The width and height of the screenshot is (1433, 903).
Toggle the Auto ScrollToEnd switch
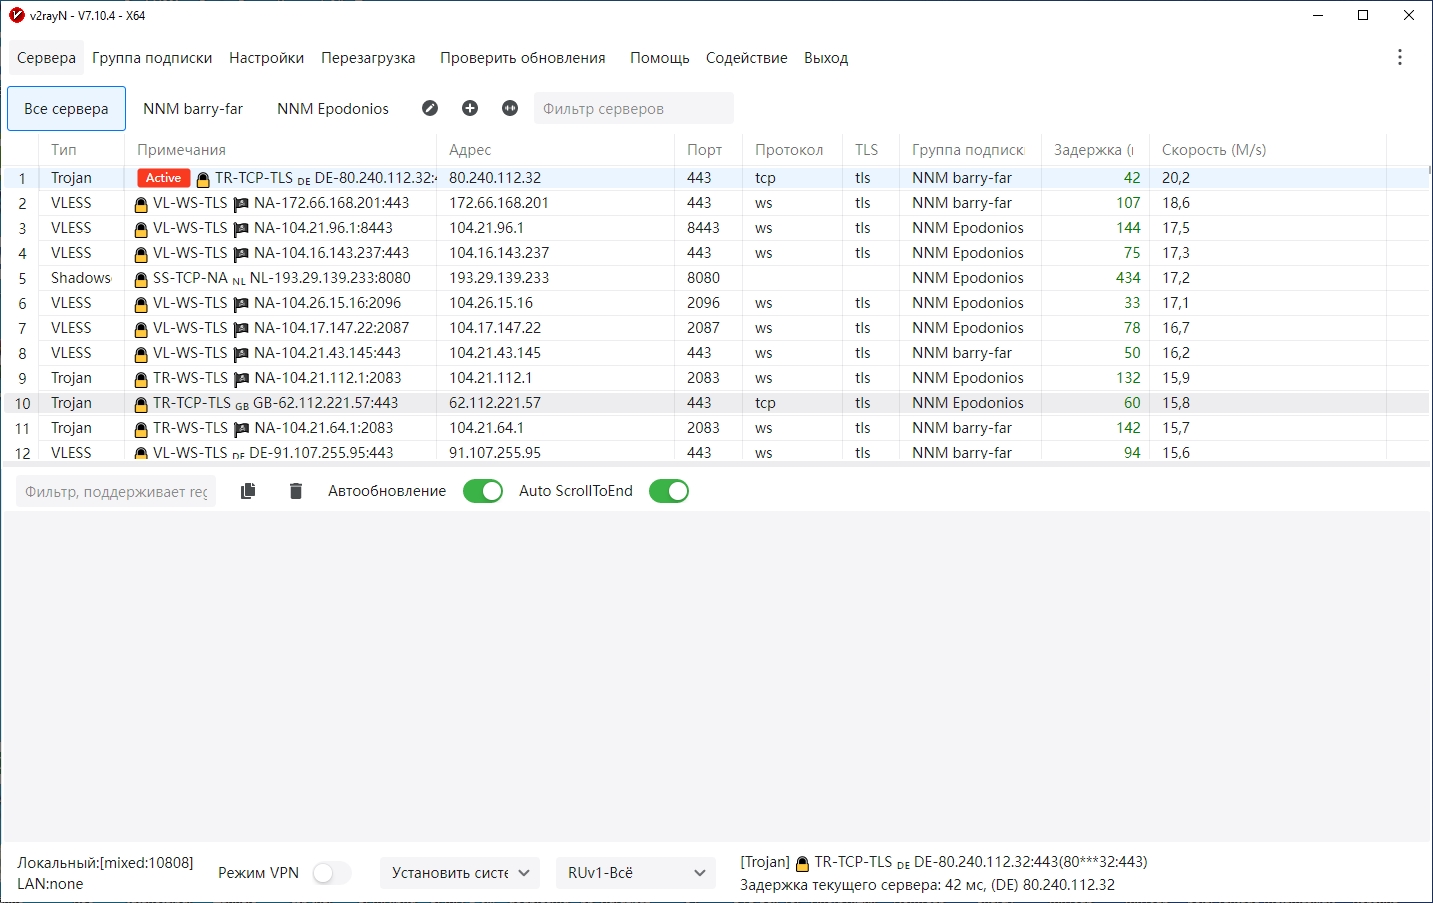pos(669,491)
